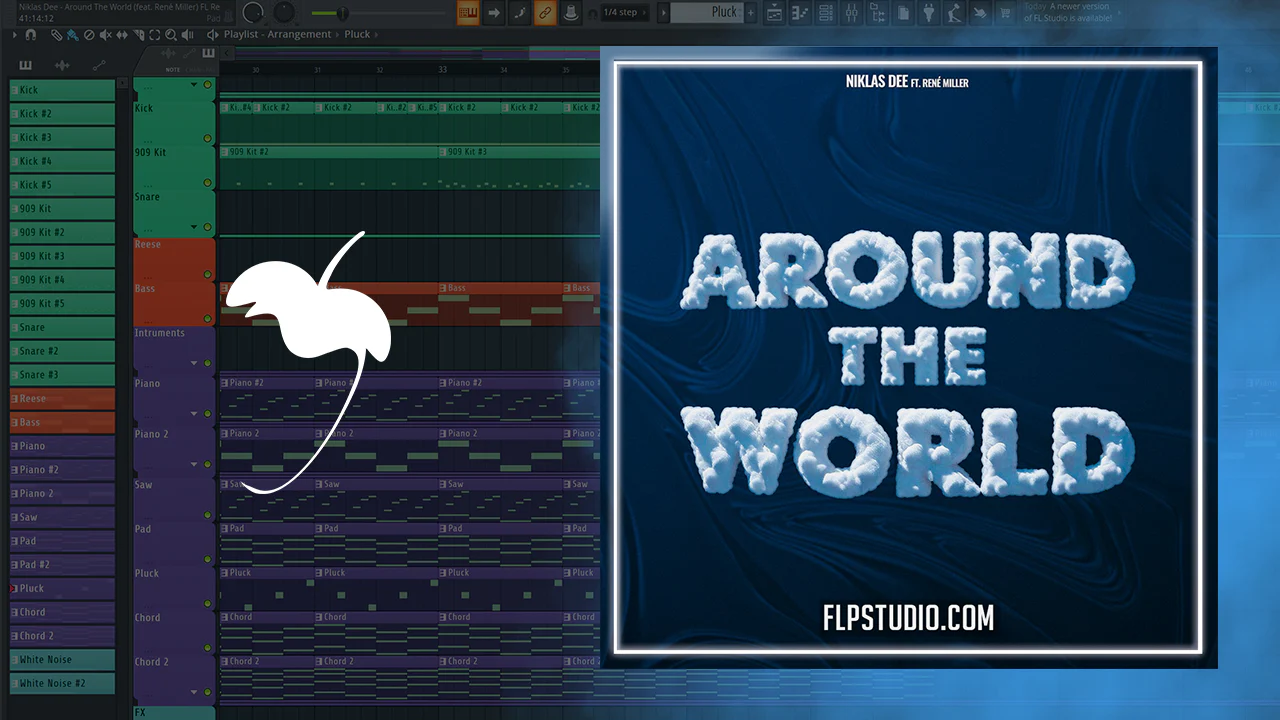The height and width of the screenshot is (720, 1280).
Task: Select Reese pattern in picker
Action: [62, 398]
